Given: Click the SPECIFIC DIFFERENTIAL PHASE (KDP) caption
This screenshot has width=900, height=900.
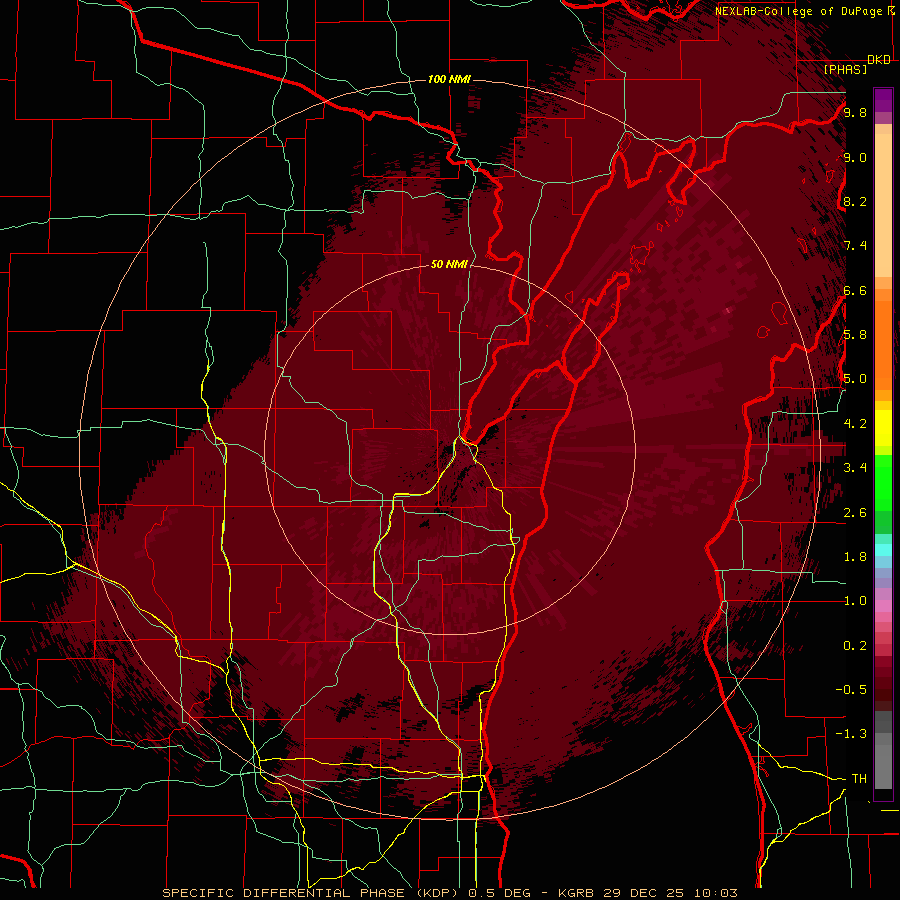Looking at the screenshot, I should 309,893.
